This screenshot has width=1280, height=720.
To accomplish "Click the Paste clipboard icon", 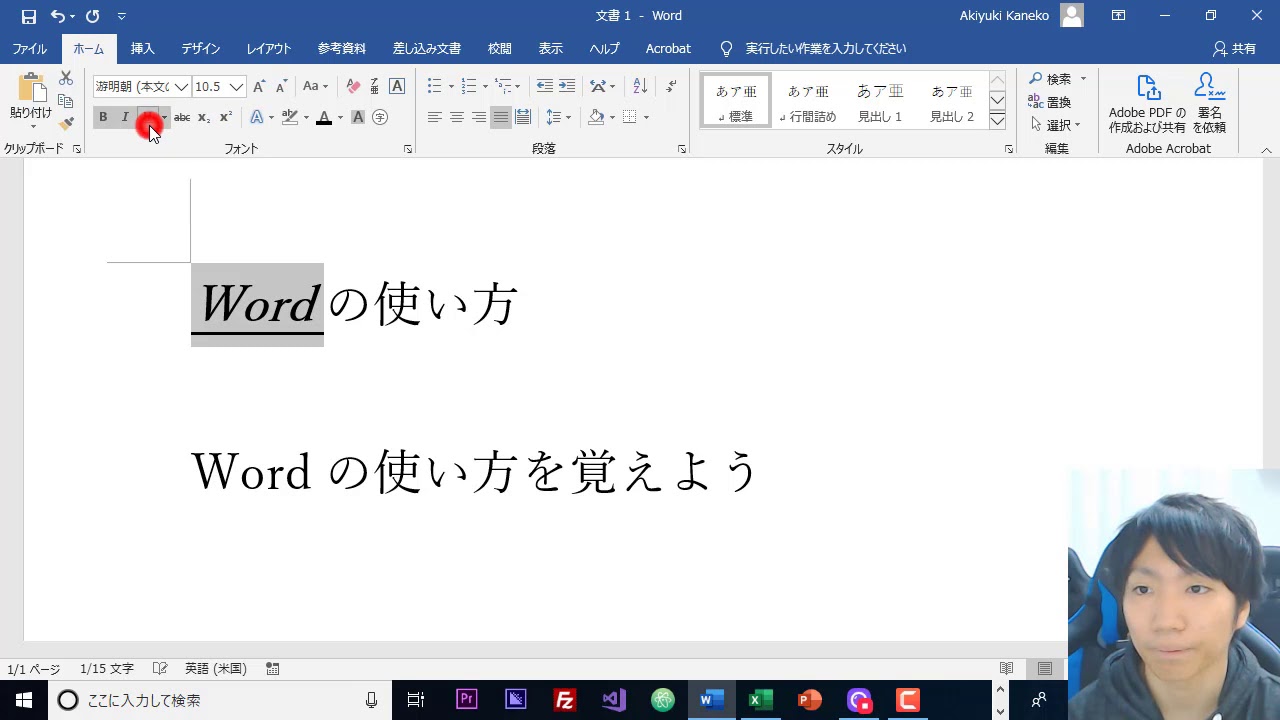I will [31, 89].
